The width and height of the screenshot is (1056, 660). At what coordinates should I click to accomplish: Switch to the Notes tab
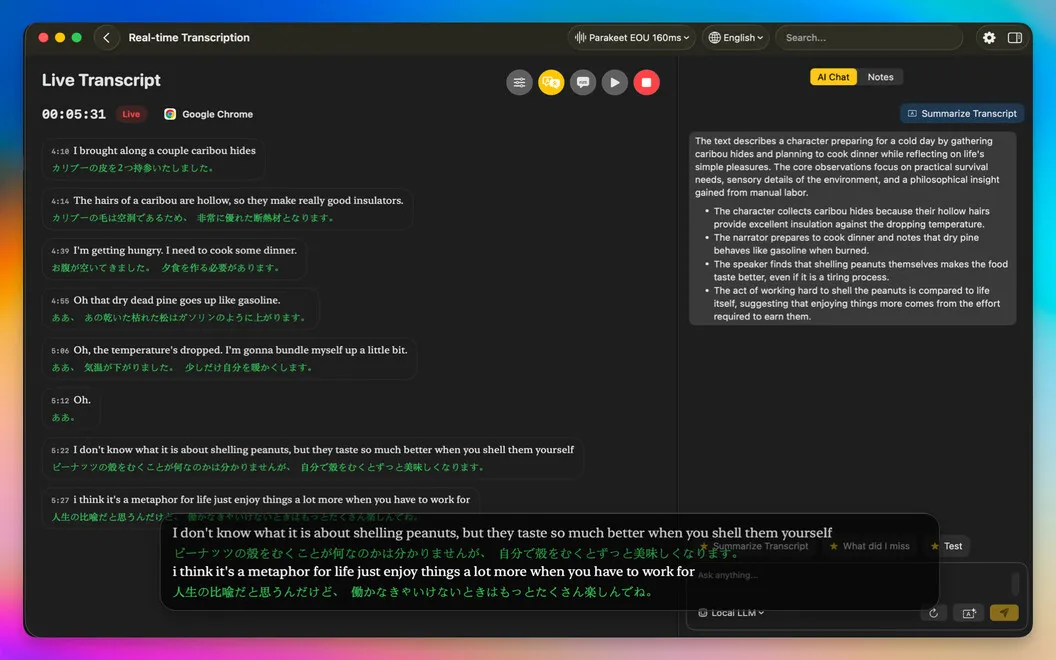click(x=880, y=77)
